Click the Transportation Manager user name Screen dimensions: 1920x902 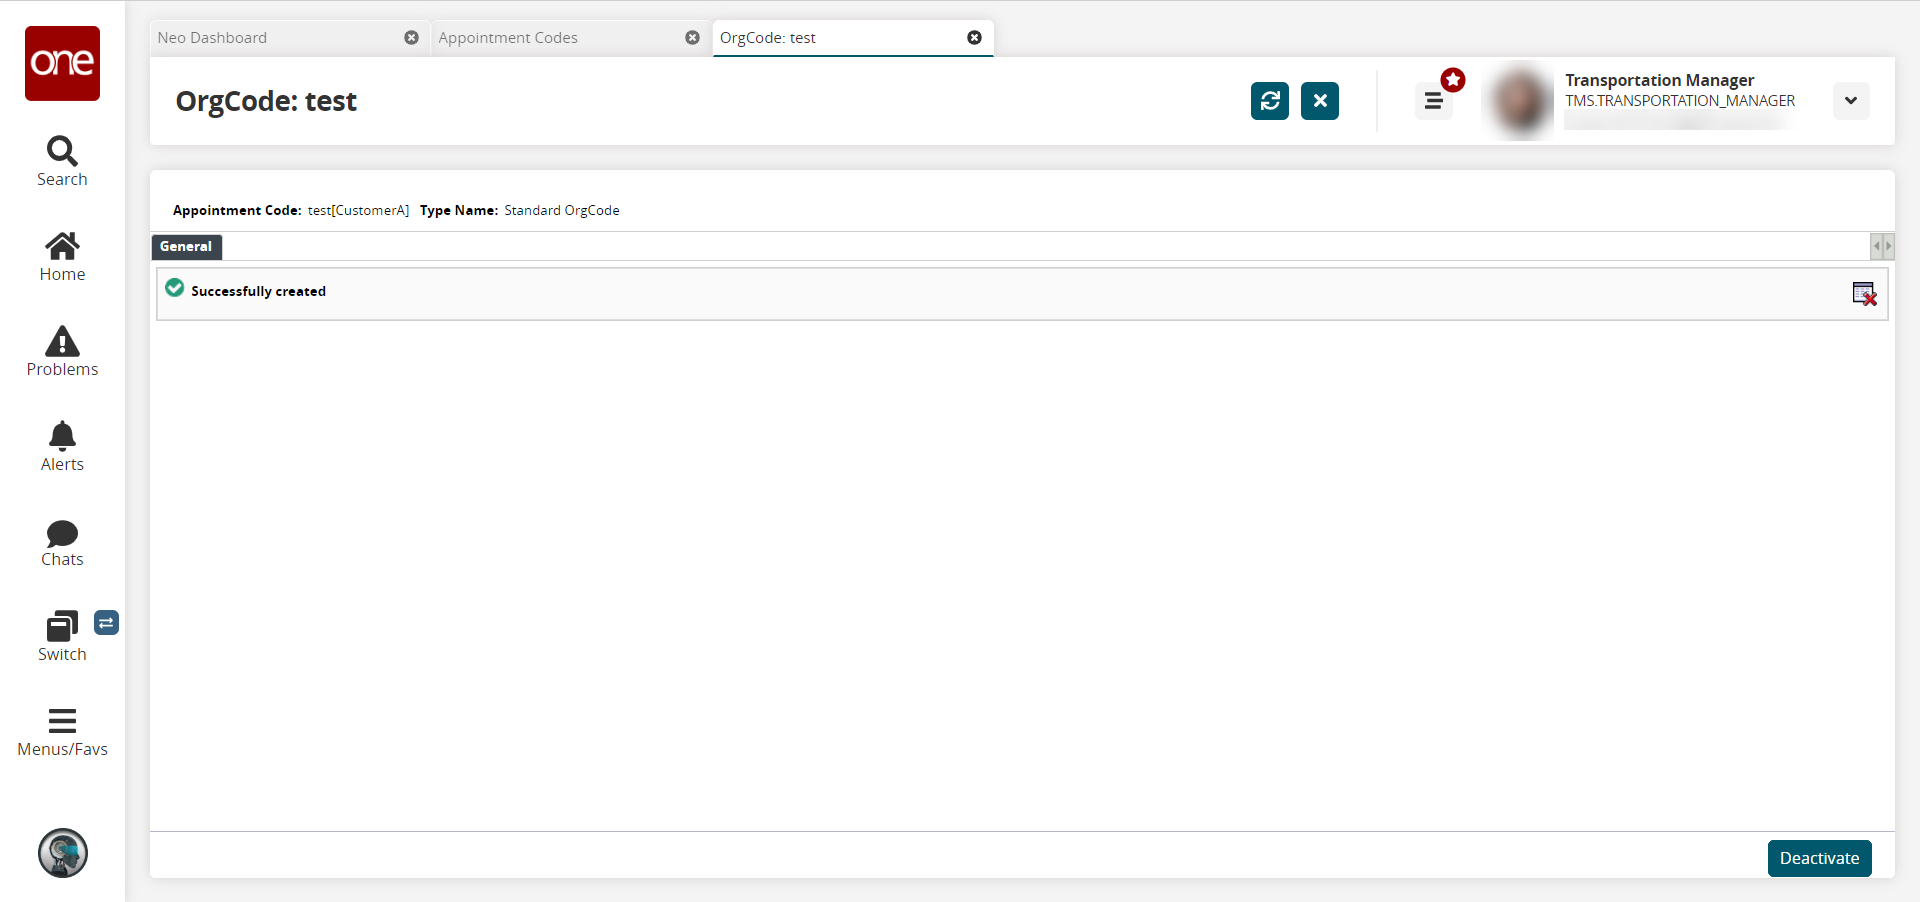(x=1659, y=80)
